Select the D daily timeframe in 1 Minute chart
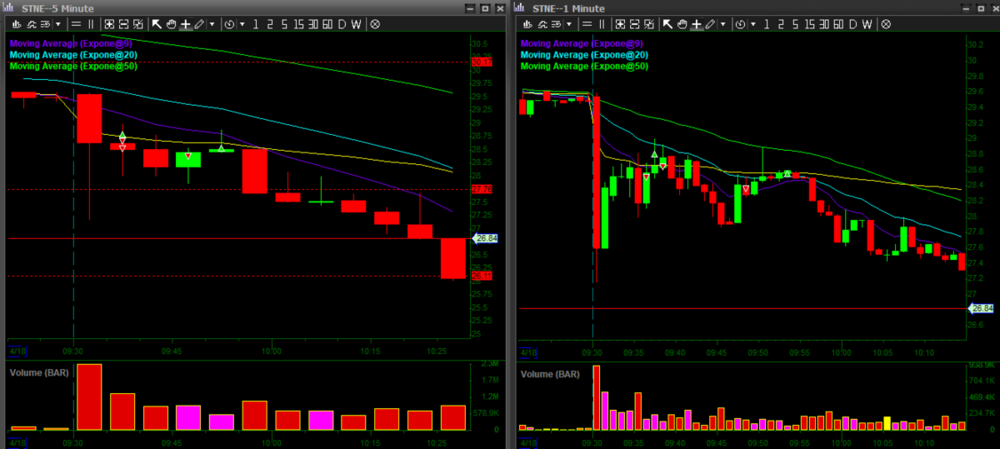The height and width of the screenshot is (449, 1000). pyautogui.click(x=851, y=23)
